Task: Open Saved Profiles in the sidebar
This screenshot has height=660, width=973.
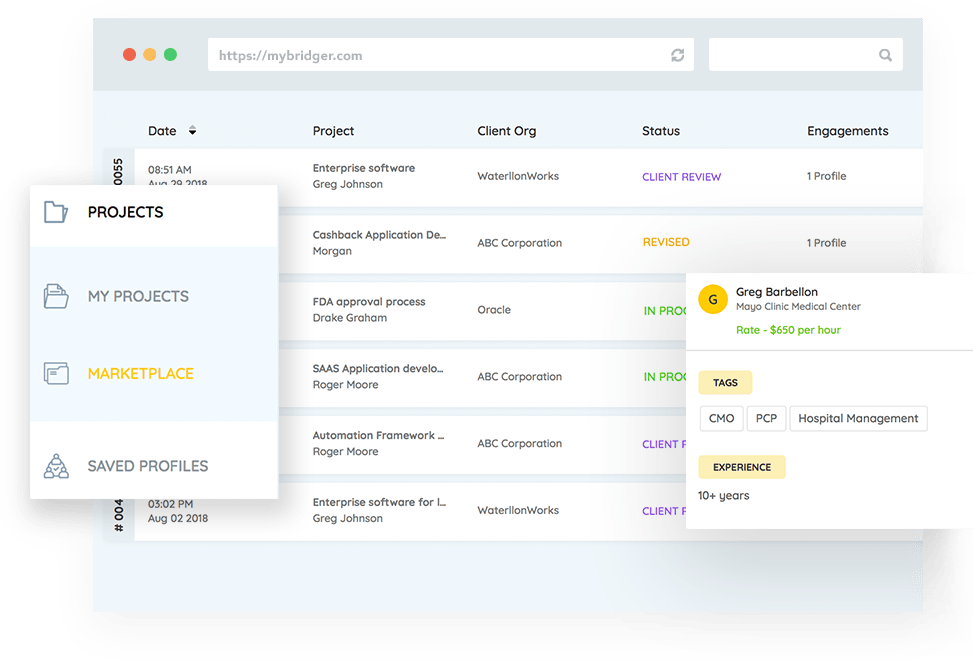Action: [x=147, y=466]
